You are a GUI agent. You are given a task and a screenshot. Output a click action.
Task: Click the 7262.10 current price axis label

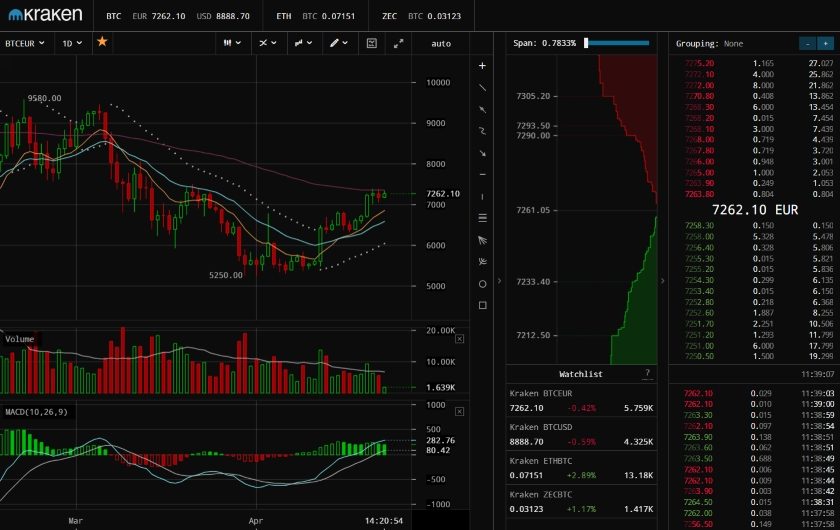click(x=443, y=194)
